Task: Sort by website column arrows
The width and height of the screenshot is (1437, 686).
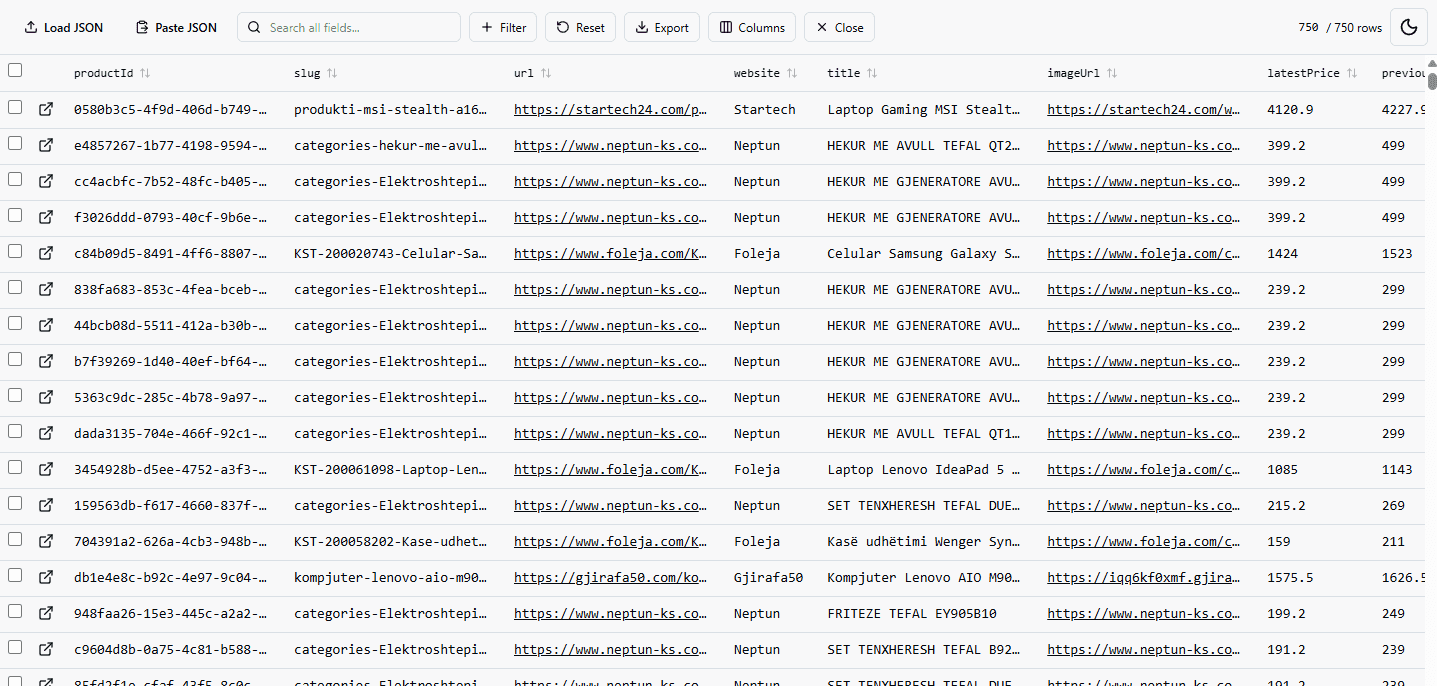Action: click(792, 73)
